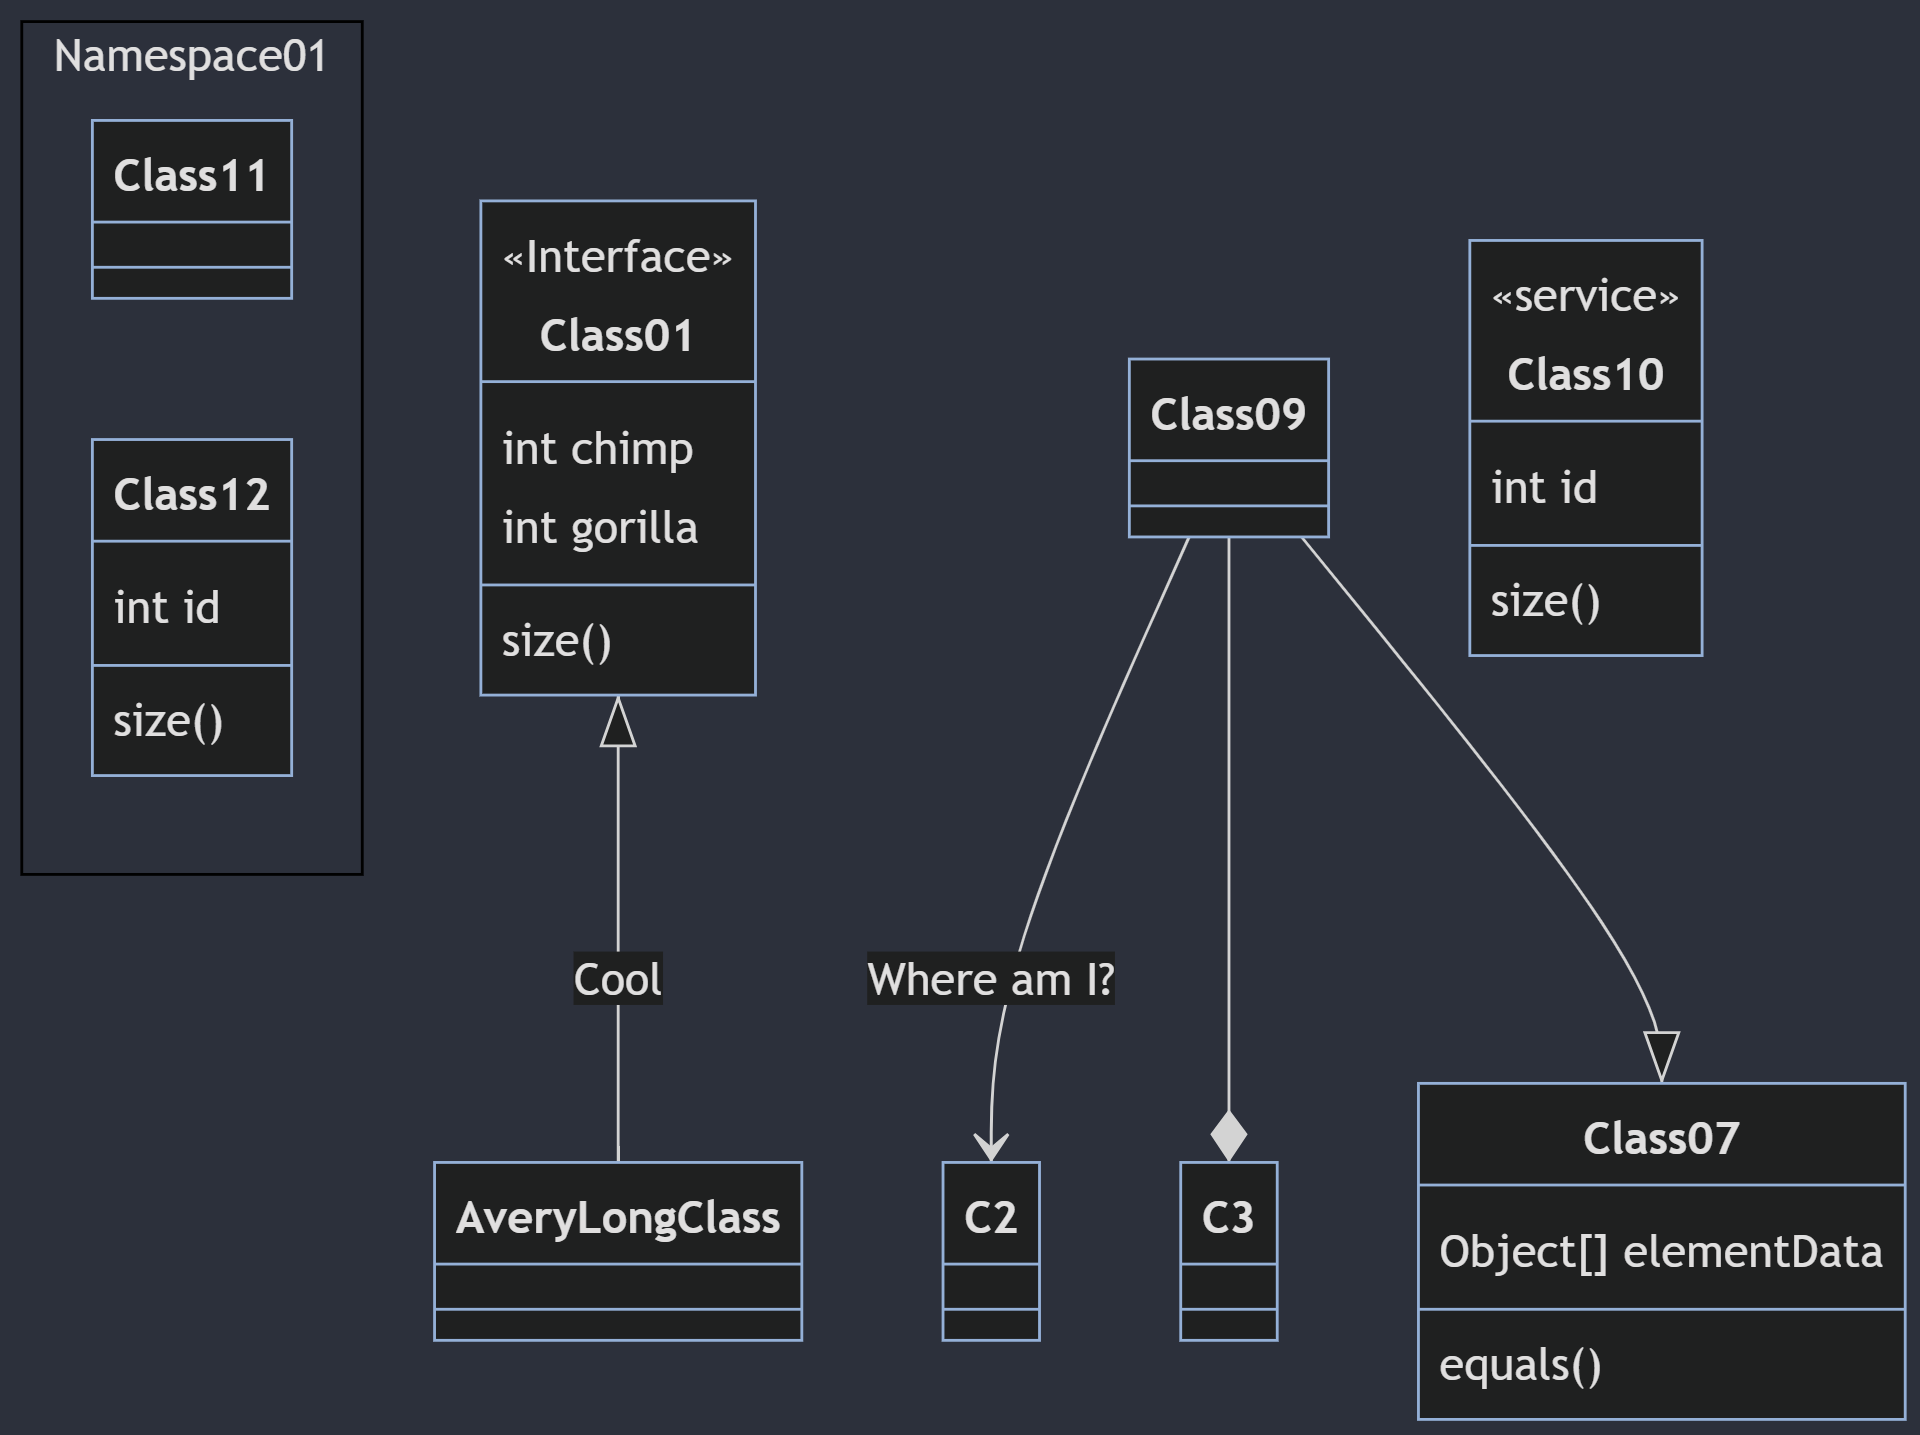This screenshot has height=1435, width=1920.
Task: Click the hollow triangle arrowhead above Class07
Action: coord(1661,1055)
